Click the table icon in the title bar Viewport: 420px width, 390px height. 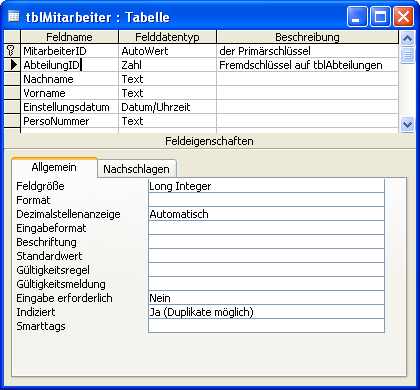(13, 16)
